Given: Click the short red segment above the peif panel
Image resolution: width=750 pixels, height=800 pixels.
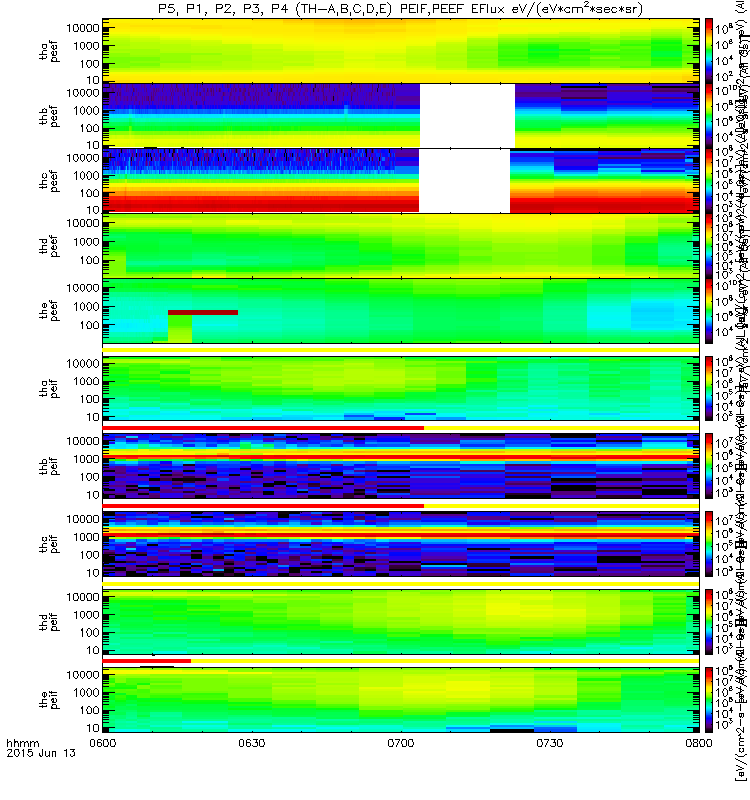Looking at the screenshot, I should (x=147, y=661).
